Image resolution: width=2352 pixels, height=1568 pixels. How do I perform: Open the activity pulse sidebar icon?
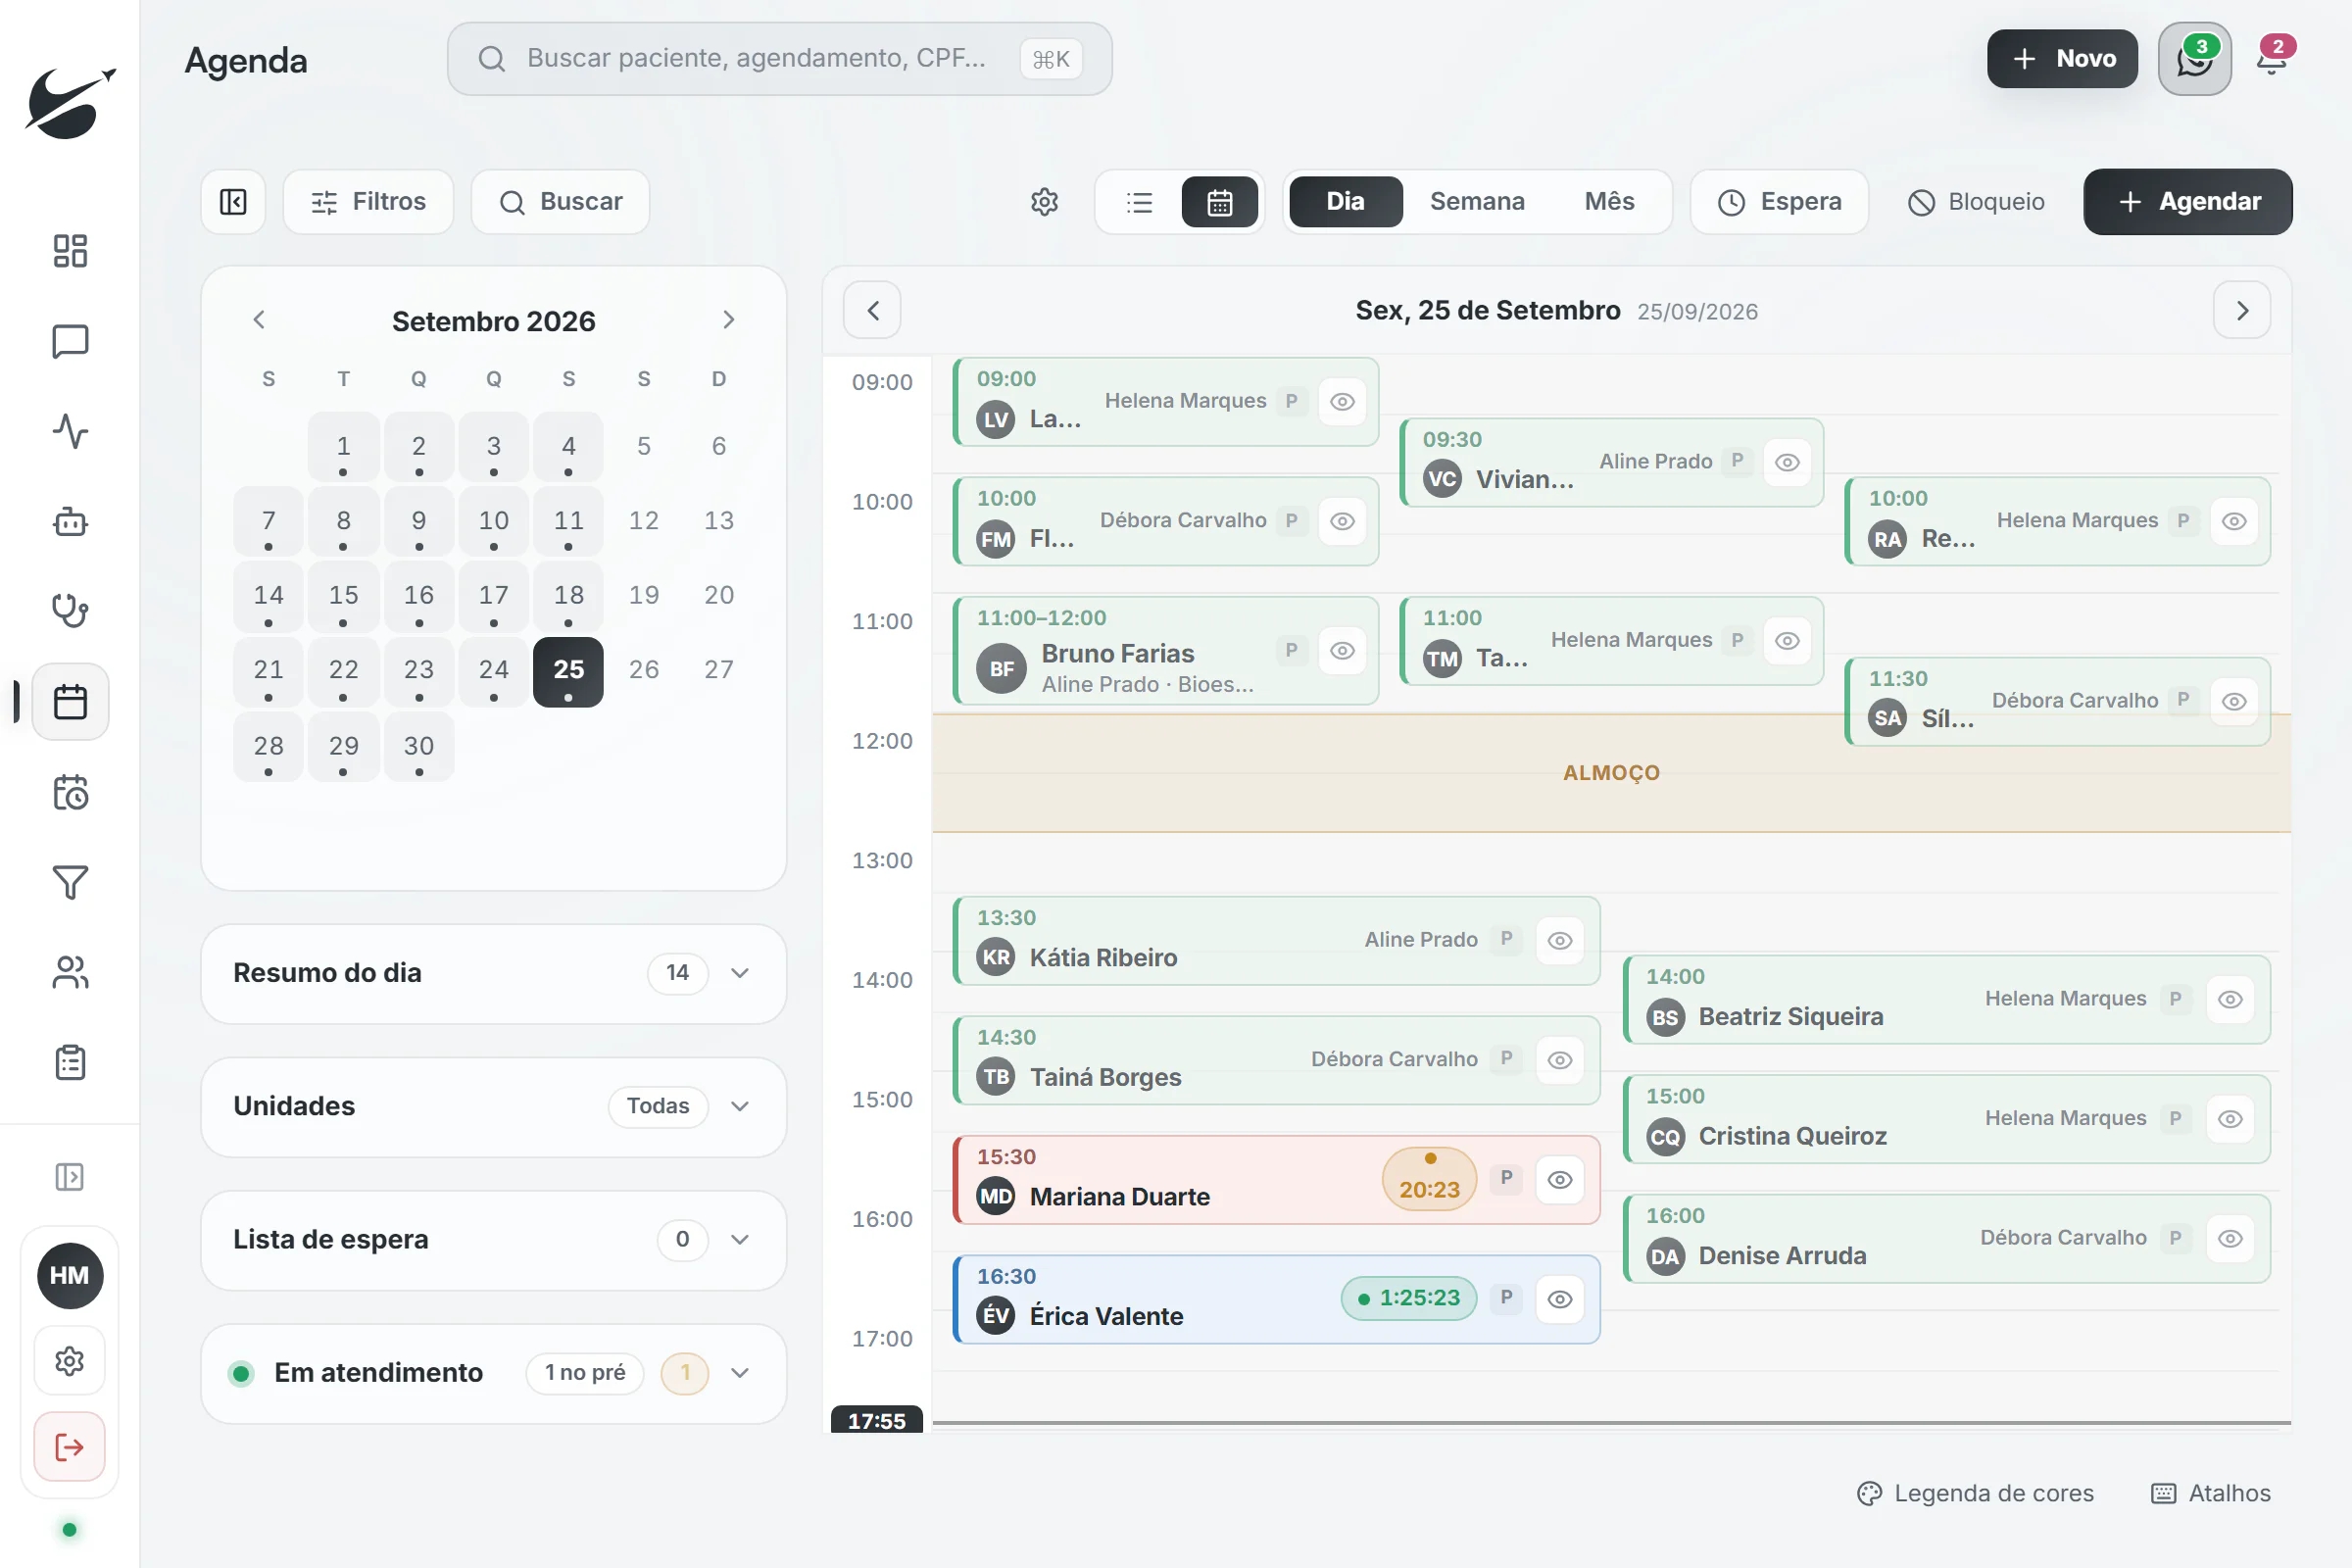tap(70, 431)
